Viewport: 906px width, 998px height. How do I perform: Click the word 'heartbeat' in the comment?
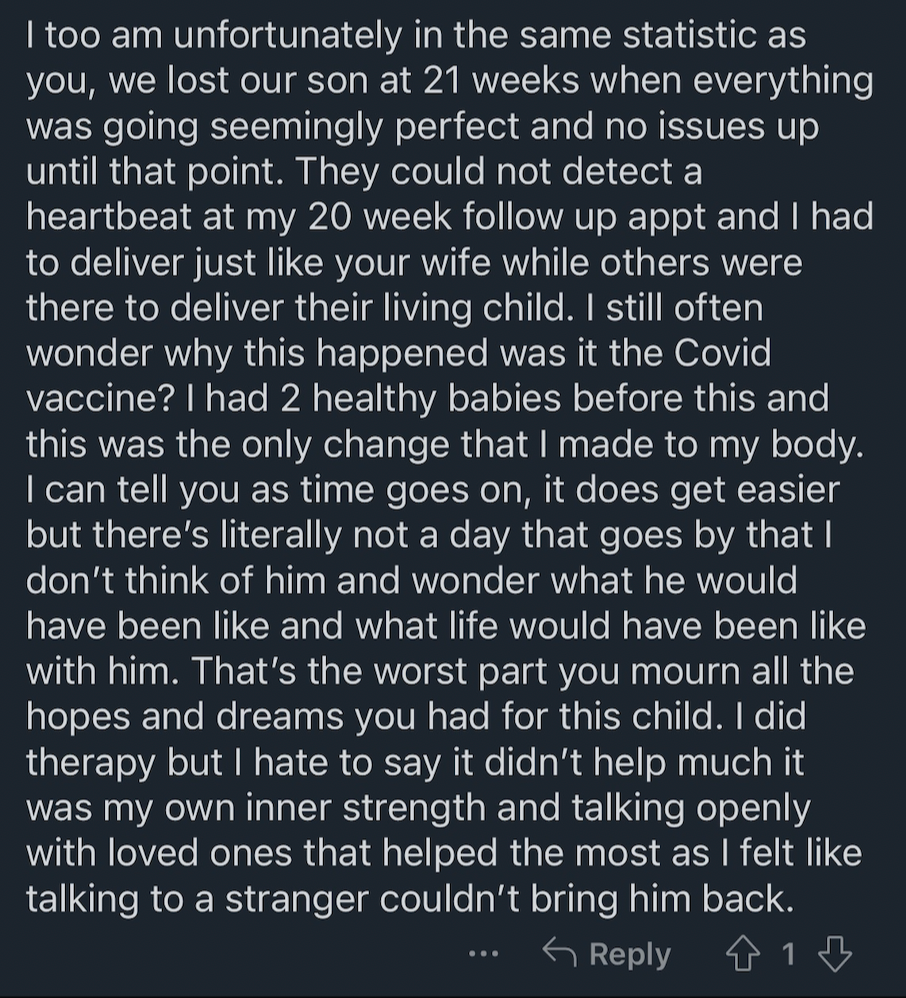coord(109,218)
